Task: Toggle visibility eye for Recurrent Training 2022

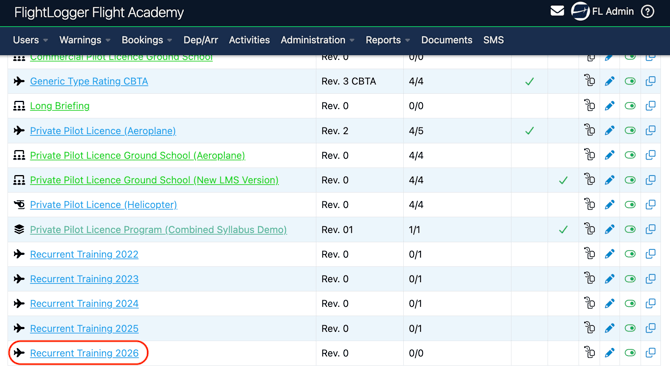Action: click(x=630, y=254)
